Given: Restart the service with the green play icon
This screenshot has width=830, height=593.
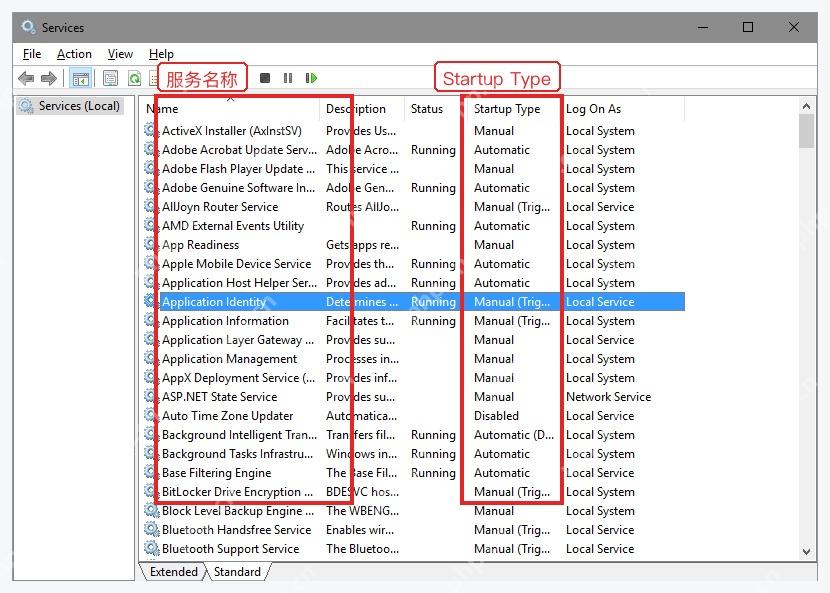Looking at the screenshot, I should pyautogui.click(x=311, y=78).
